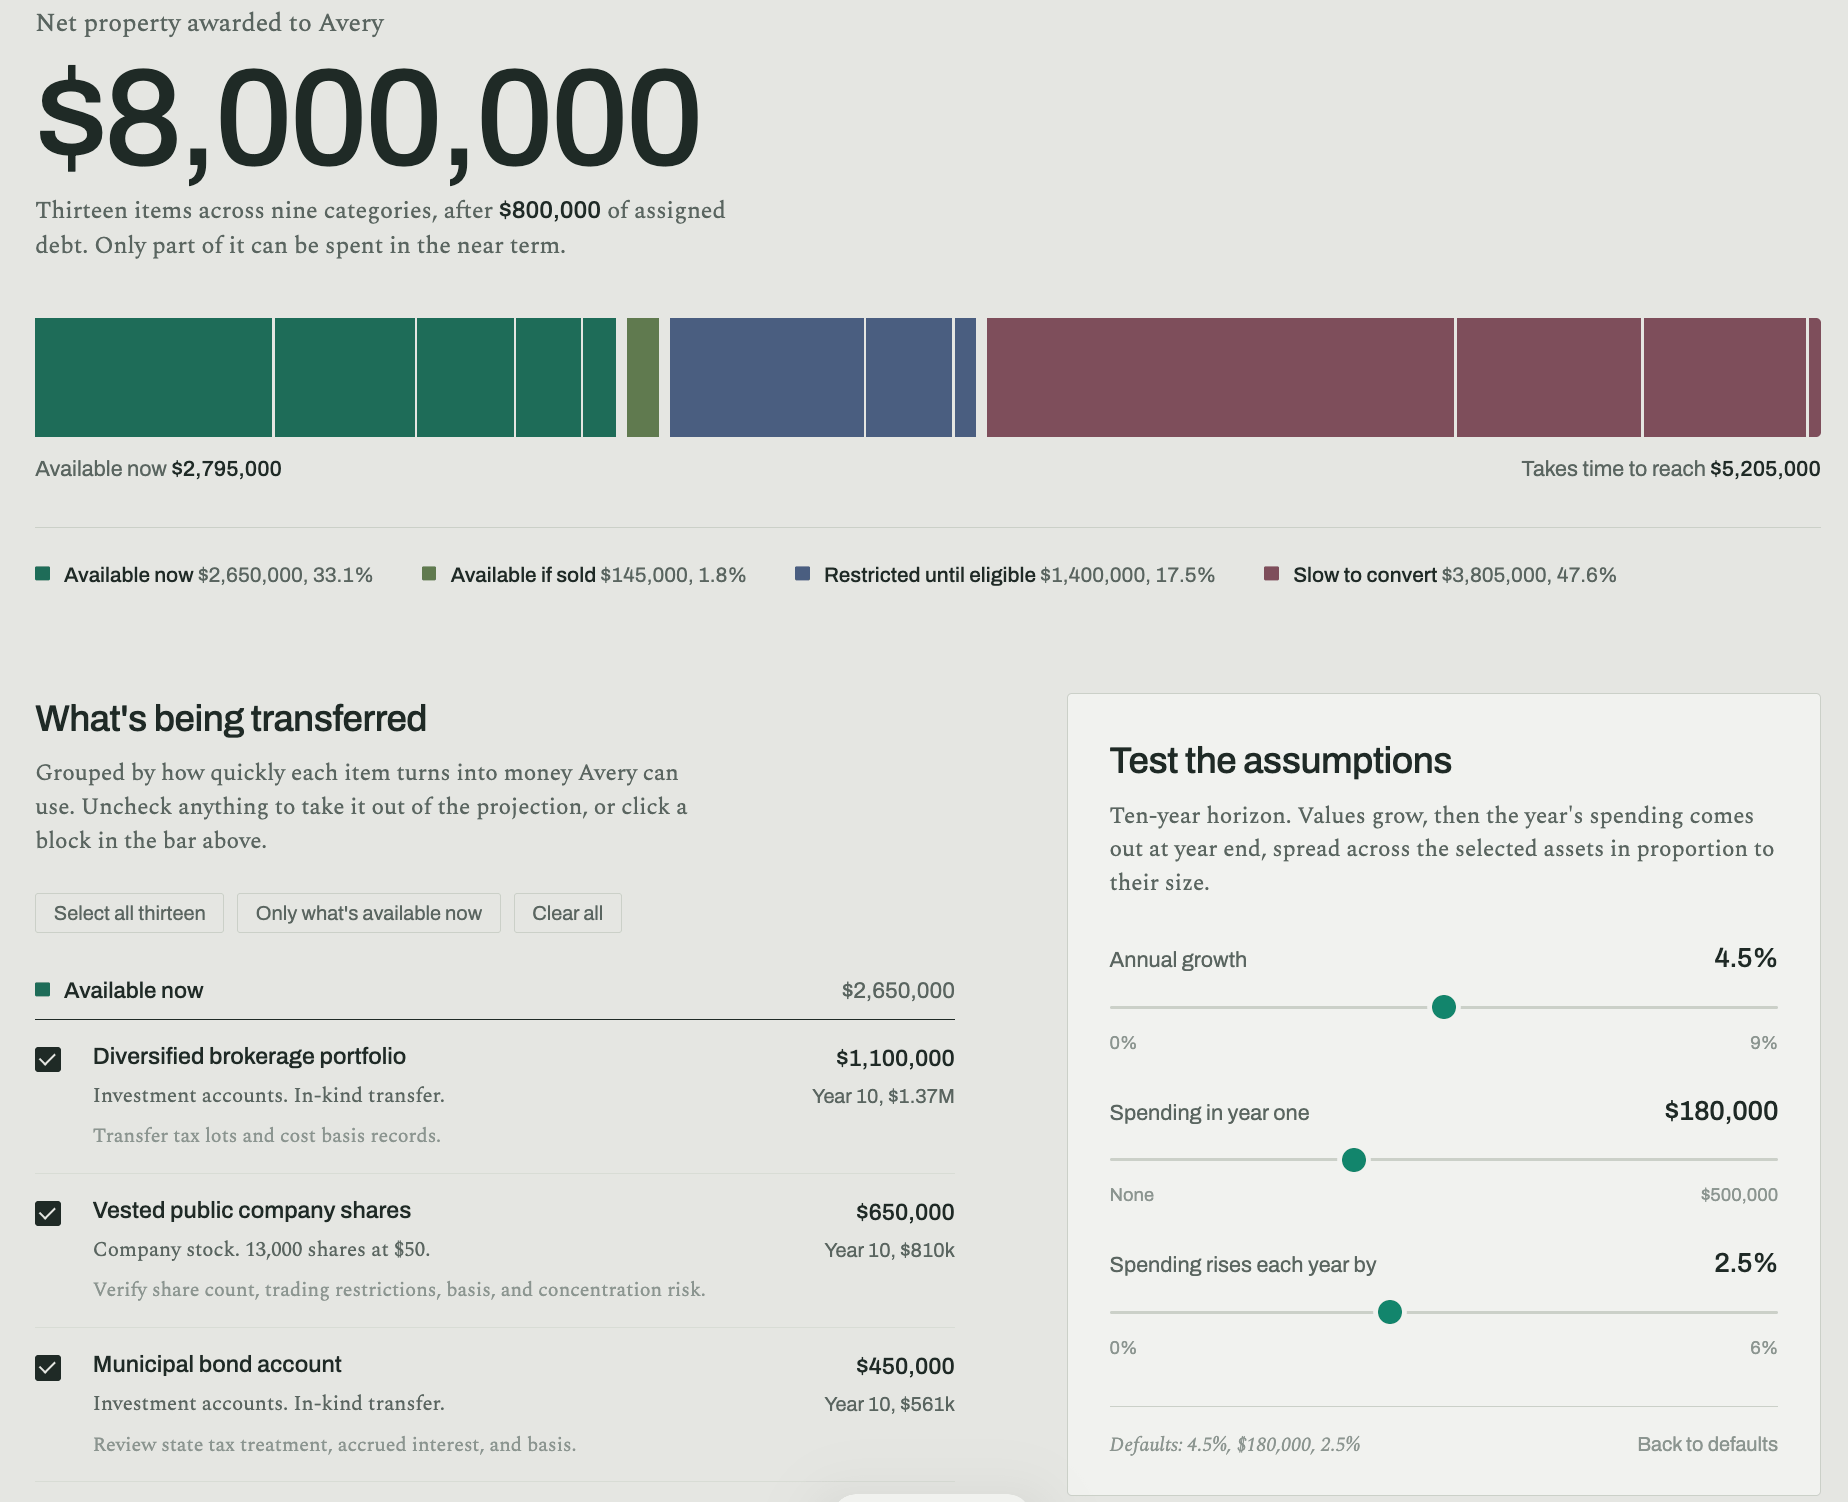Viewport: 1848px width, 1502px height.
Task: Click the olive Available if sold legend swatch
Action: (x=429, y=574)
